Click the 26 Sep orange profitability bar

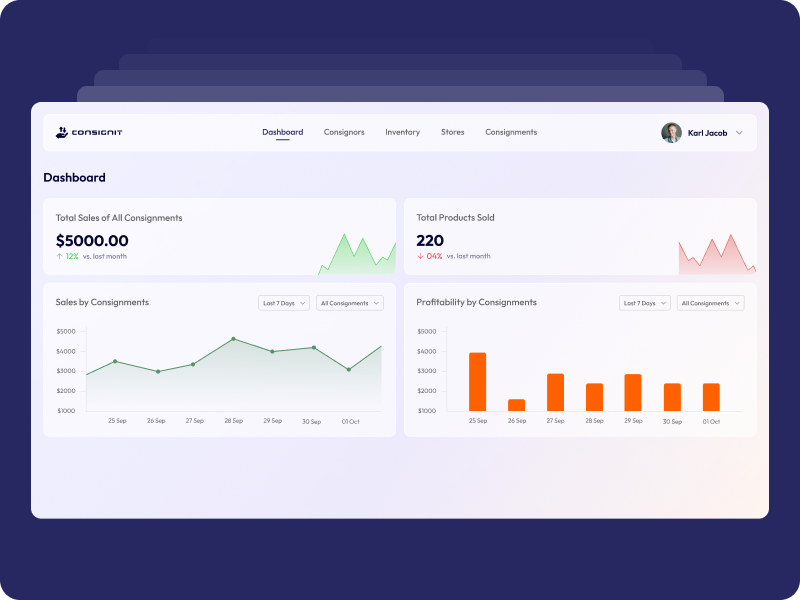coord(516,405)
